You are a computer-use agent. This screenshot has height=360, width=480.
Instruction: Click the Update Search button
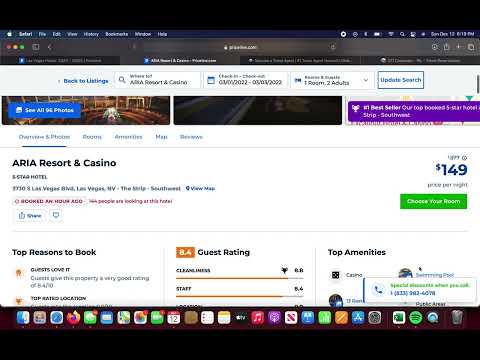click(401, 80)
